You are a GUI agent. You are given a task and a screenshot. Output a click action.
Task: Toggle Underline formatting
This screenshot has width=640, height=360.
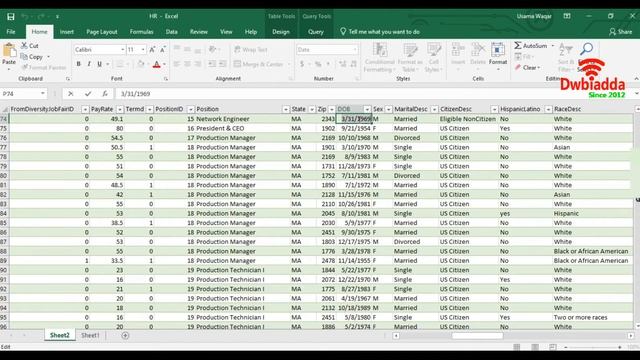99,64
